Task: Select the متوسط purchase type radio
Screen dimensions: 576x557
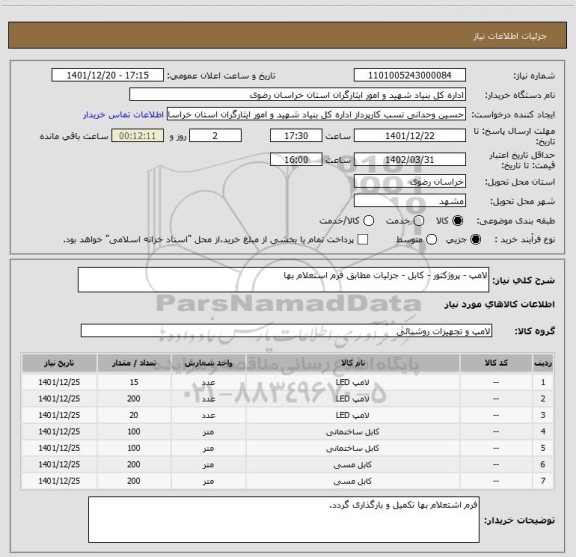Action: 431,240
